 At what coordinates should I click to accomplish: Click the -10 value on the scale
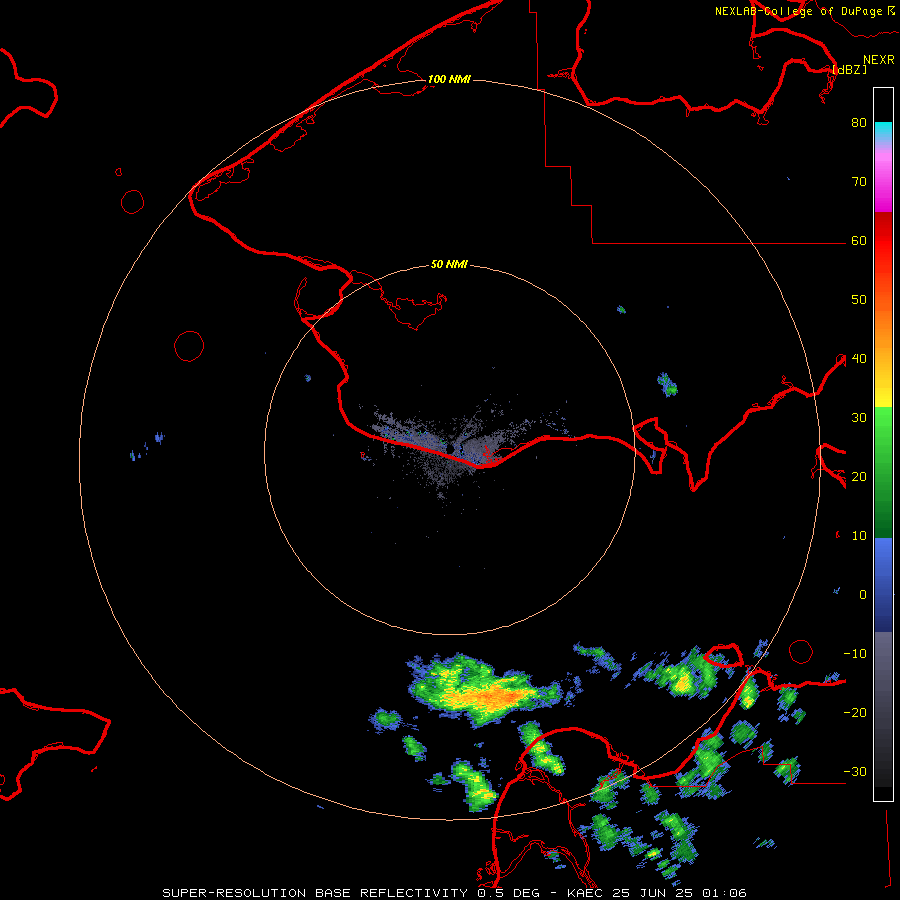tap(855, 654)
